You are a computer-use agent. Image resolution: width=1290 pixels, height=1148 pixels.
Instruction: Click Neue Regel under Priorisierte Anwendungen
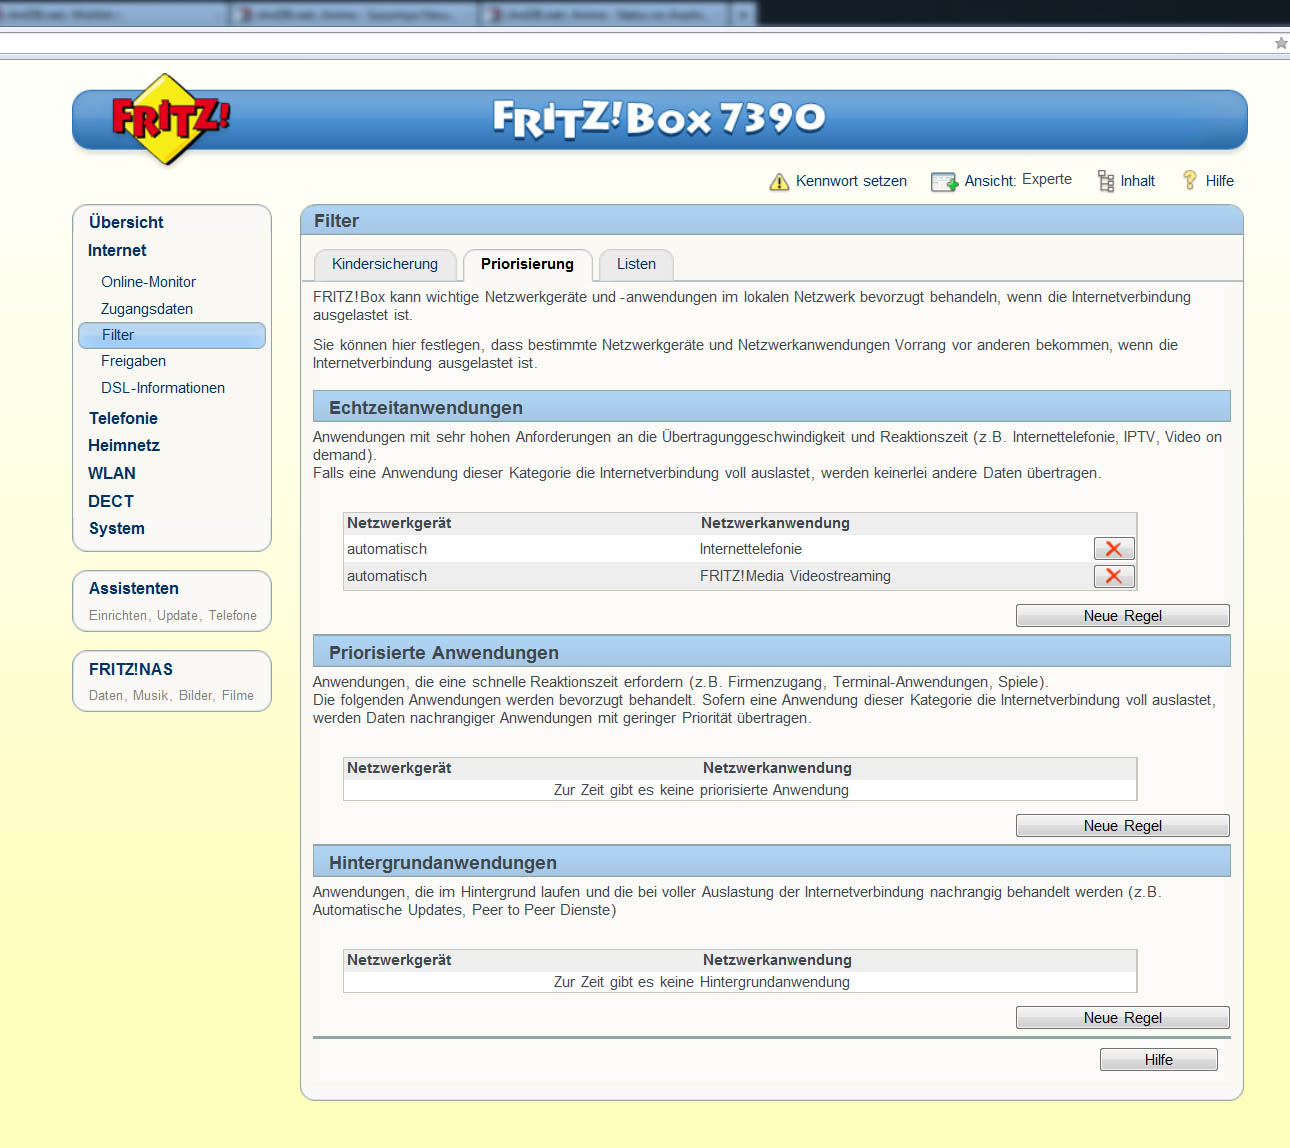(x=1123, y=826)
